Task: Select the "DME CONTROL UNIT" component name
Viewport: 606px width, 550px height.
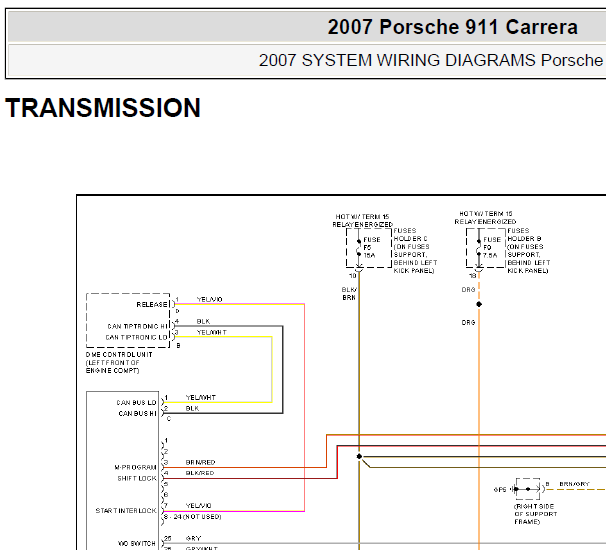Action: (119, 354)
